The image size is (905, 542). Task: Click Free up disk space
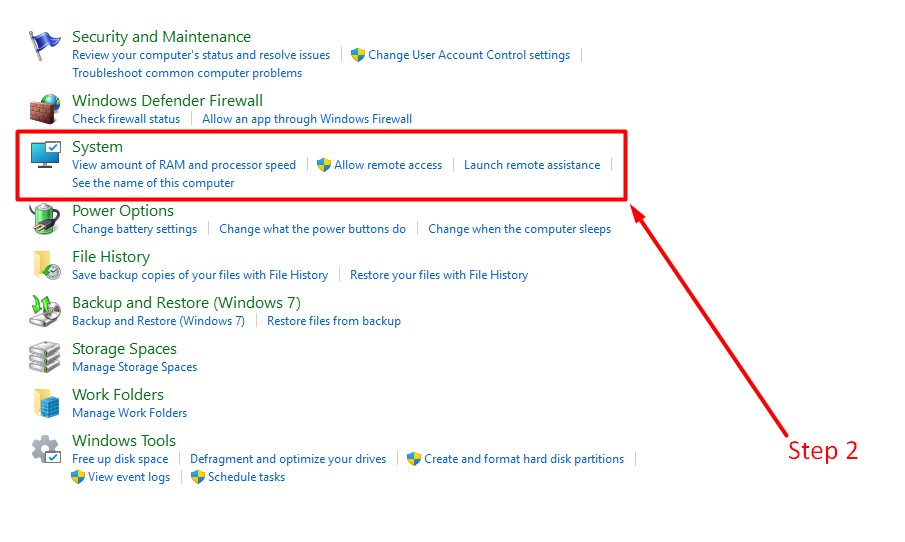tap(120, 459)
